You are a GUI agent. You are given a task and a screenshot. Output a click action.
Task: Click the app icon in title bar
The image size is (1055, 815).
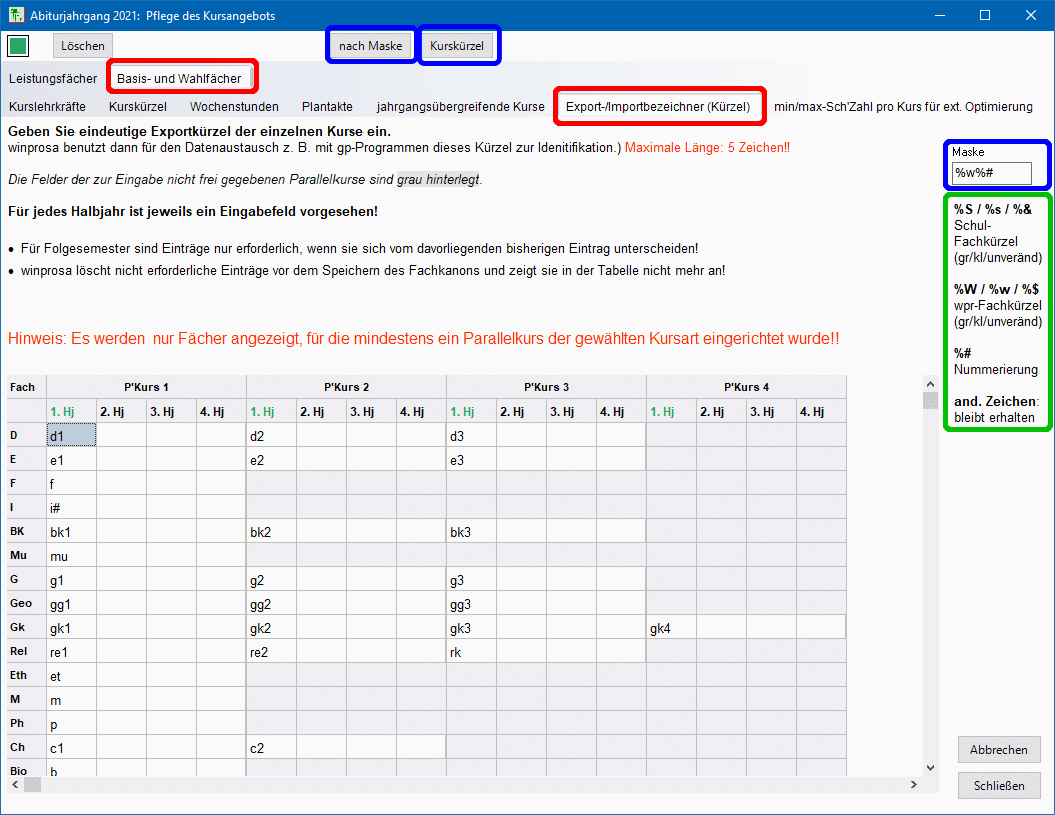(14, 16)
